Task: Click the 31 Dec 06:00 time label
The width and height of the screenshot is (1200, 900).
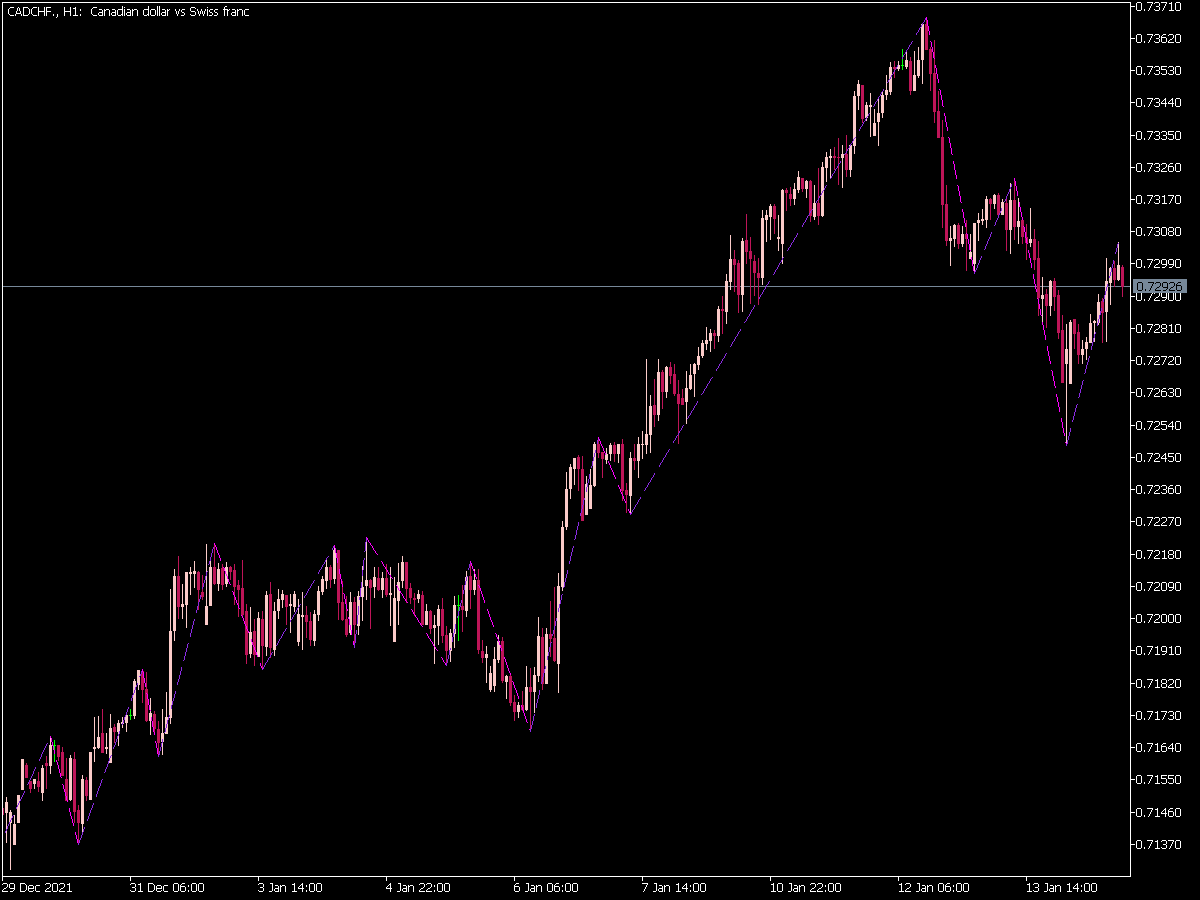Action: (167, 887)
